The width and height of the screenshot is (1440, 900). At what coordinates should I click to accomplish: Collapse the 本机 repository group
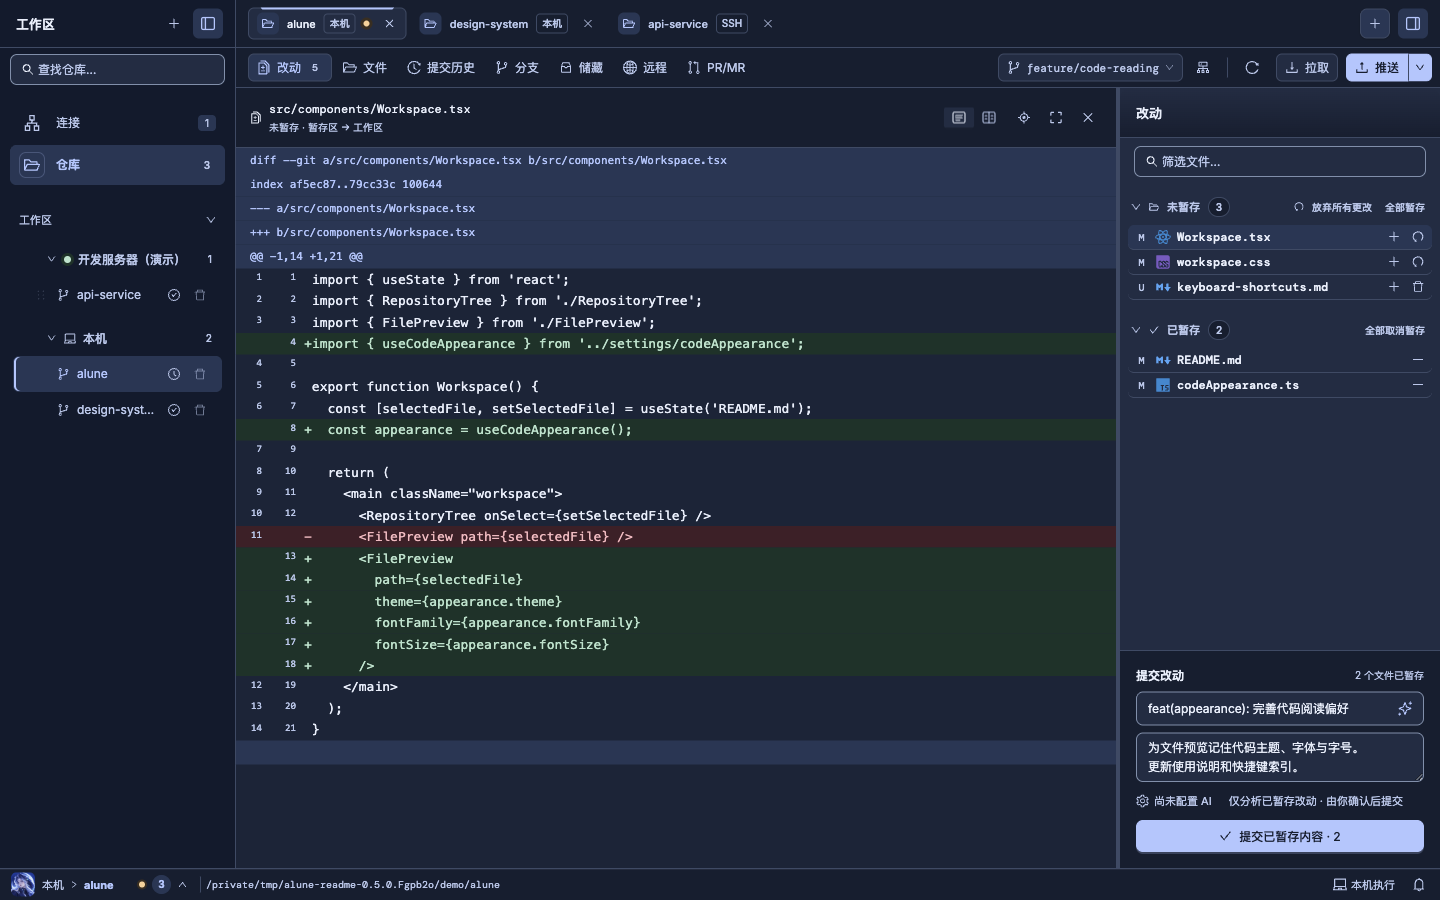(x=51, y=338)
